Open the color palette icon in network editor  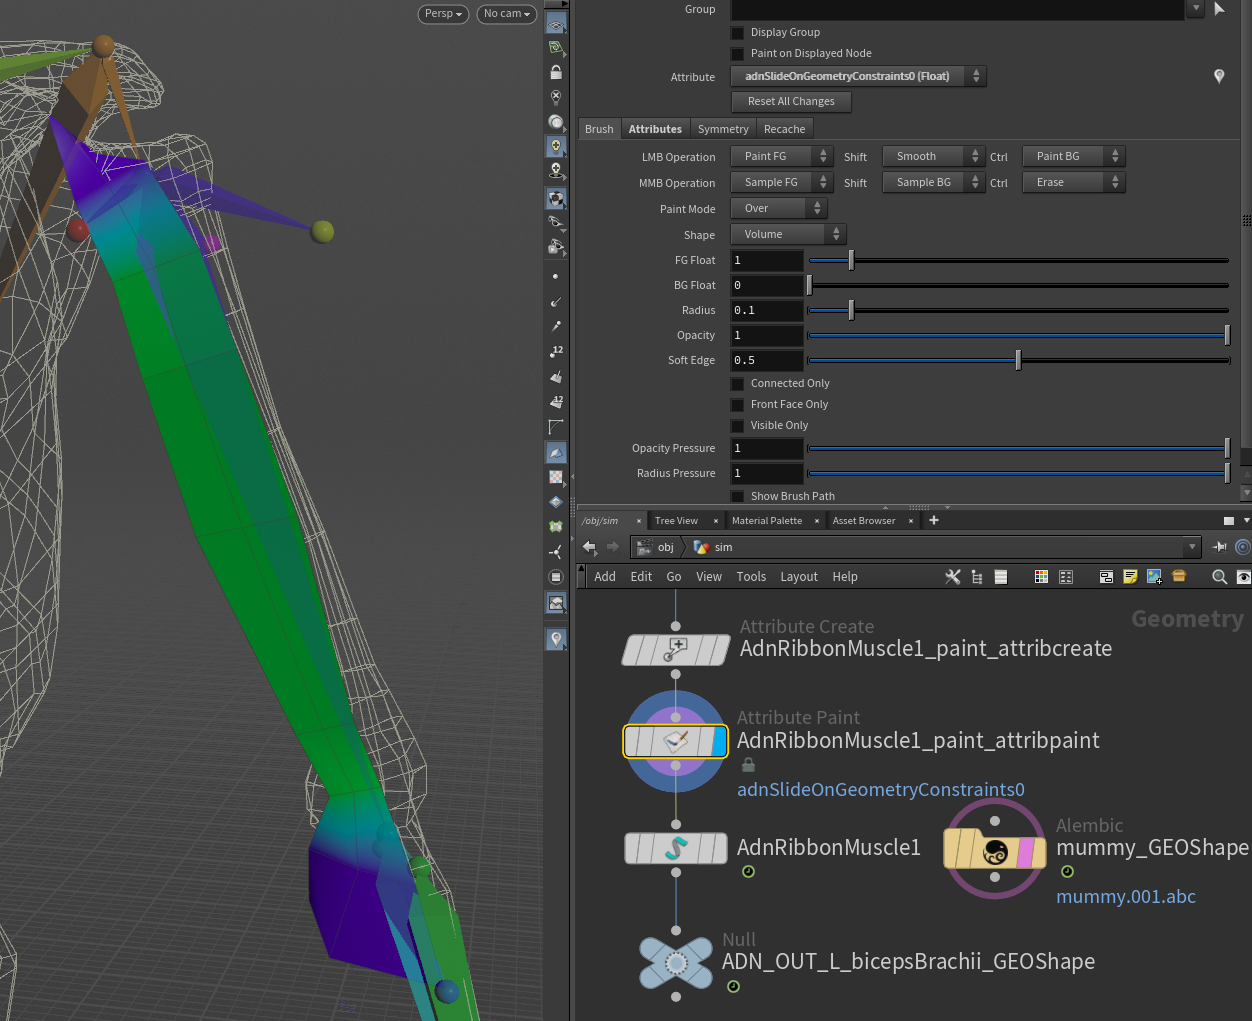pos(1041,577)
